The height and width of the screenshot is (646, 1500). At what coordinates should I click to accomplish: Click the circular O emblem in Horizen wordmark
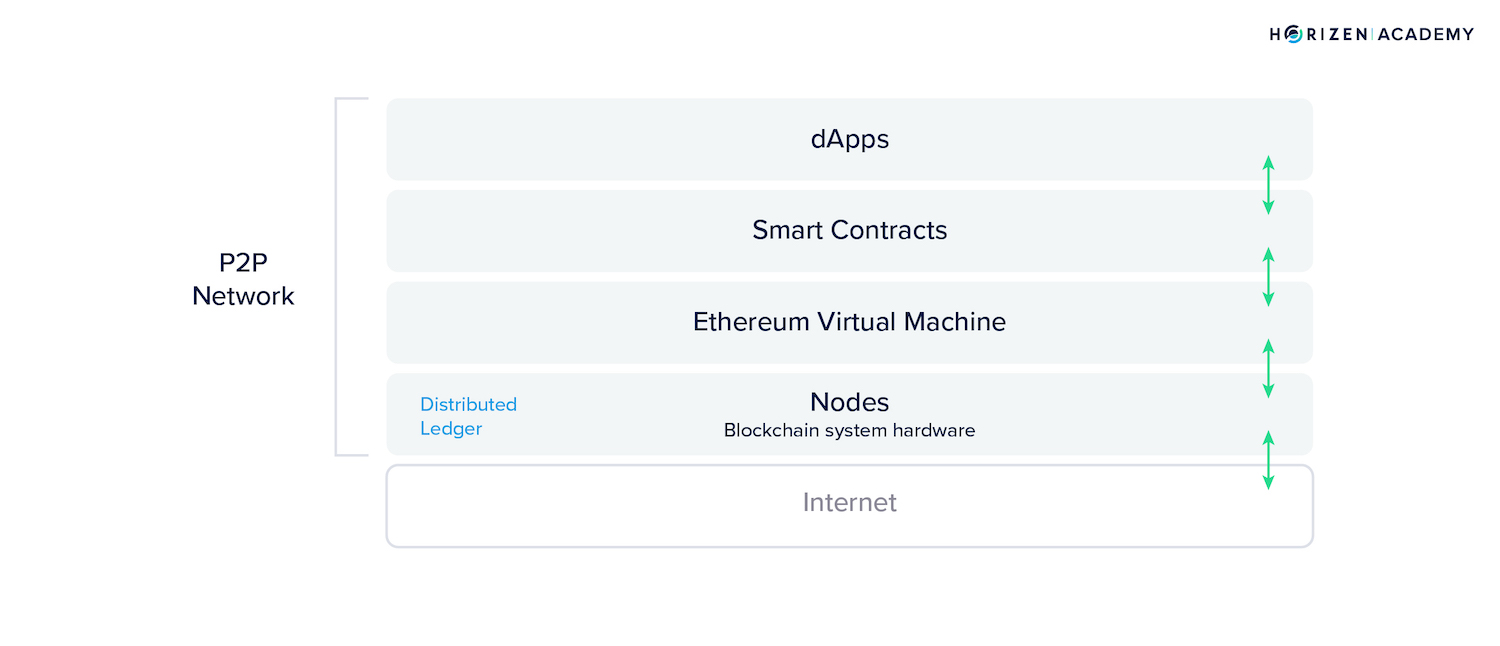tap(1294, 34)
